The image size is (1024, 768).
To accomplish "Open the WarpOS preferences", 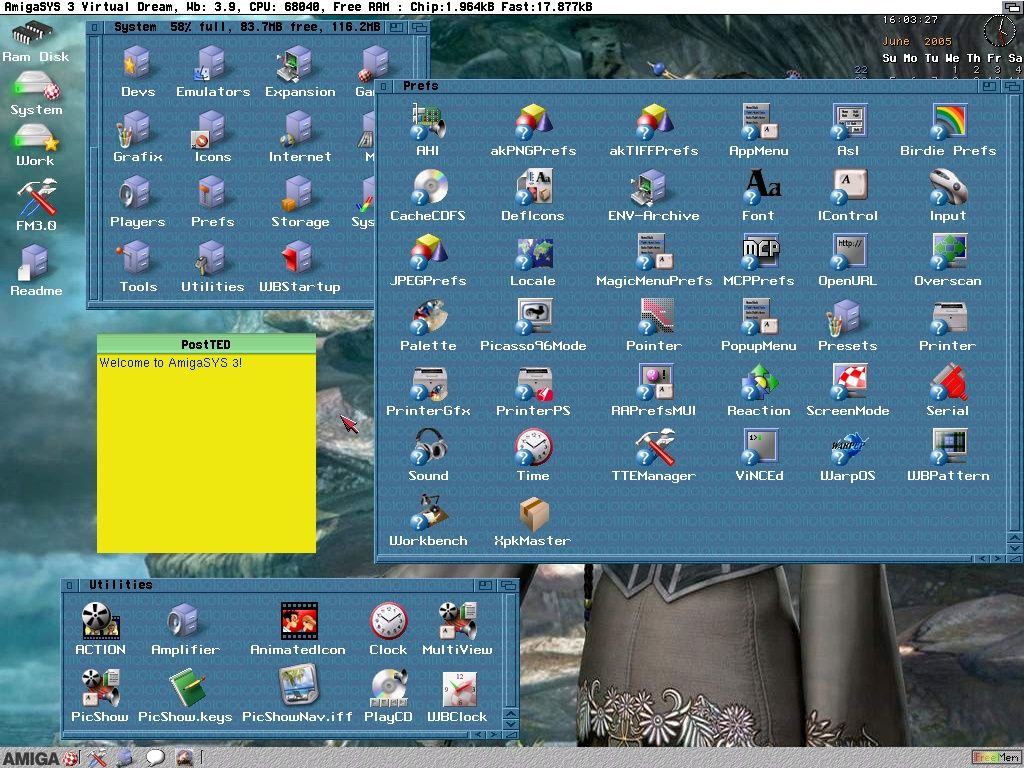I will pos(848,448).
